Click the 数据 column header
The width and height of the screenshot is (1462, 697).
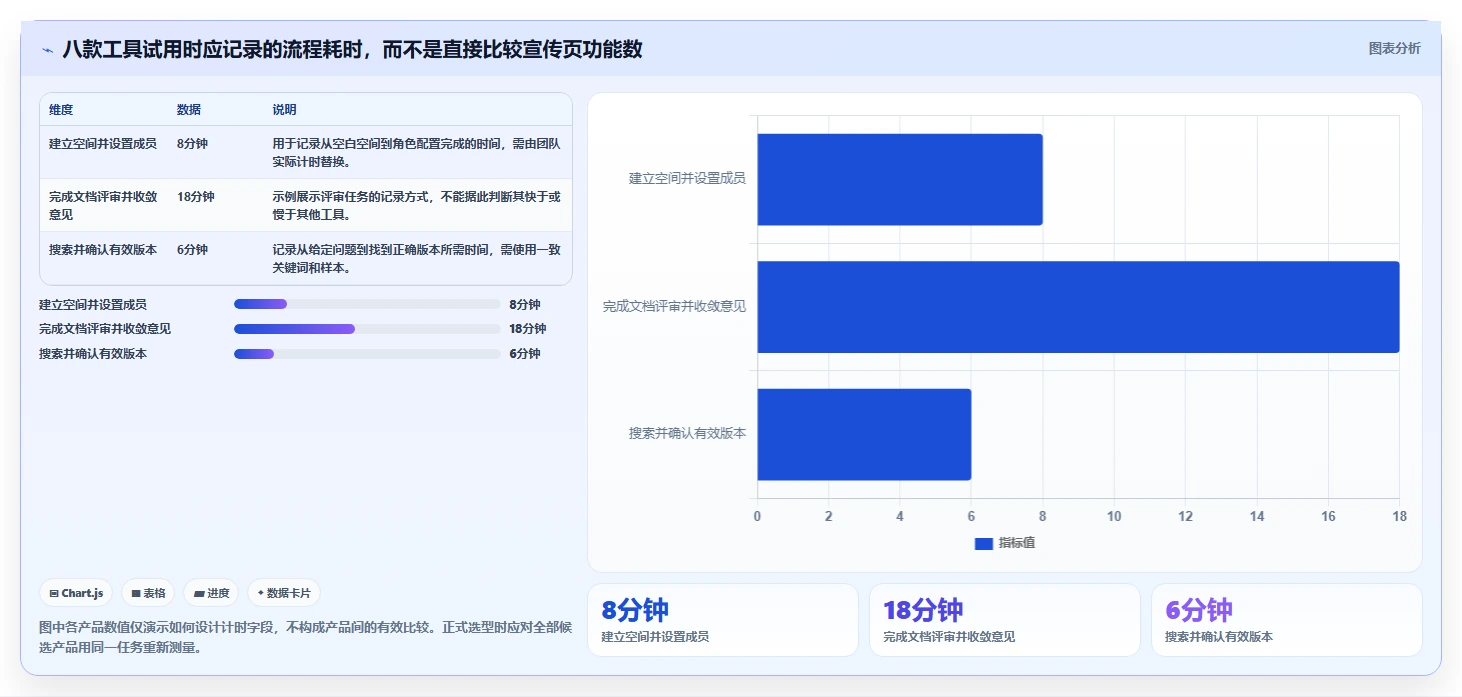[189, 110]
